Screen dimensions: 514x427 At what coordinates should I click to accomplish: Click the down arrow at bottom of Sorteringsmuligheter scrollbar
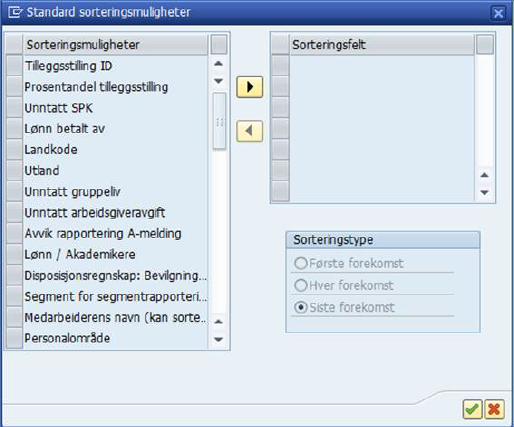[x=219, y=339]
